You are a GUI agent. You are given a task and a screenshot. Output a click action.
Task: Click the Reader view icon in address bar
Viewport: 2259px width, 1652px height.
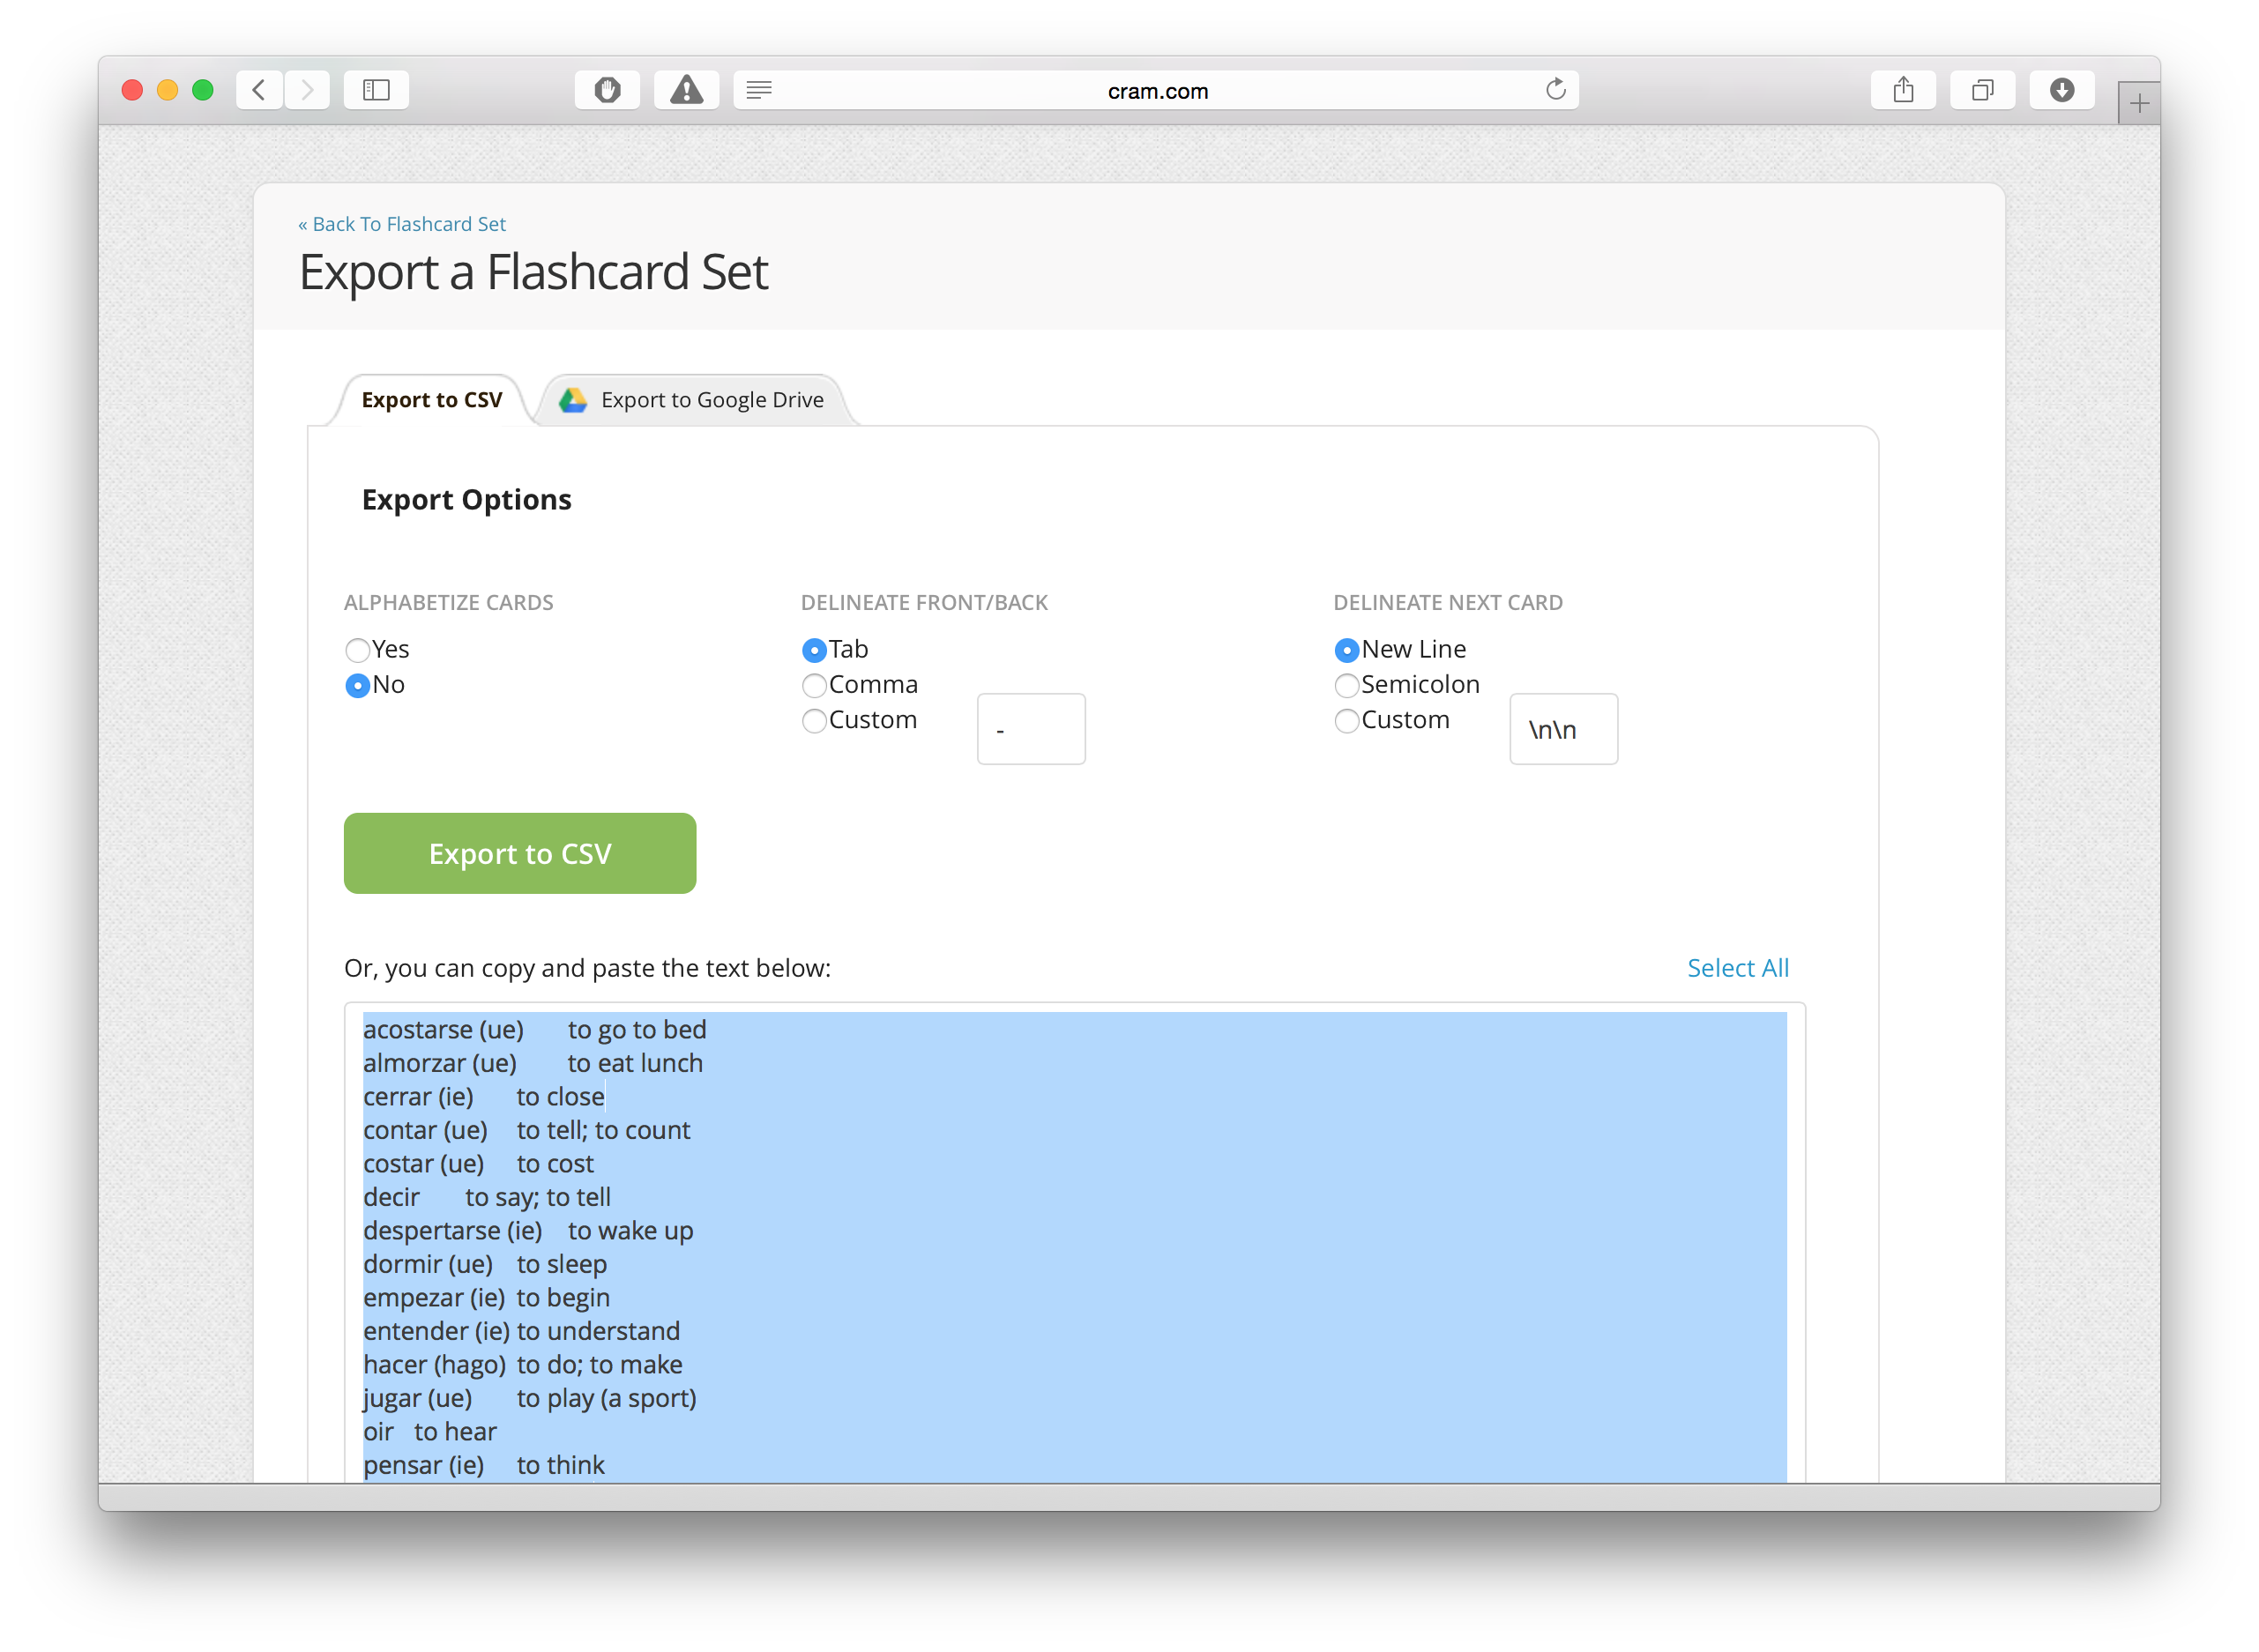[x=760, y=90]
